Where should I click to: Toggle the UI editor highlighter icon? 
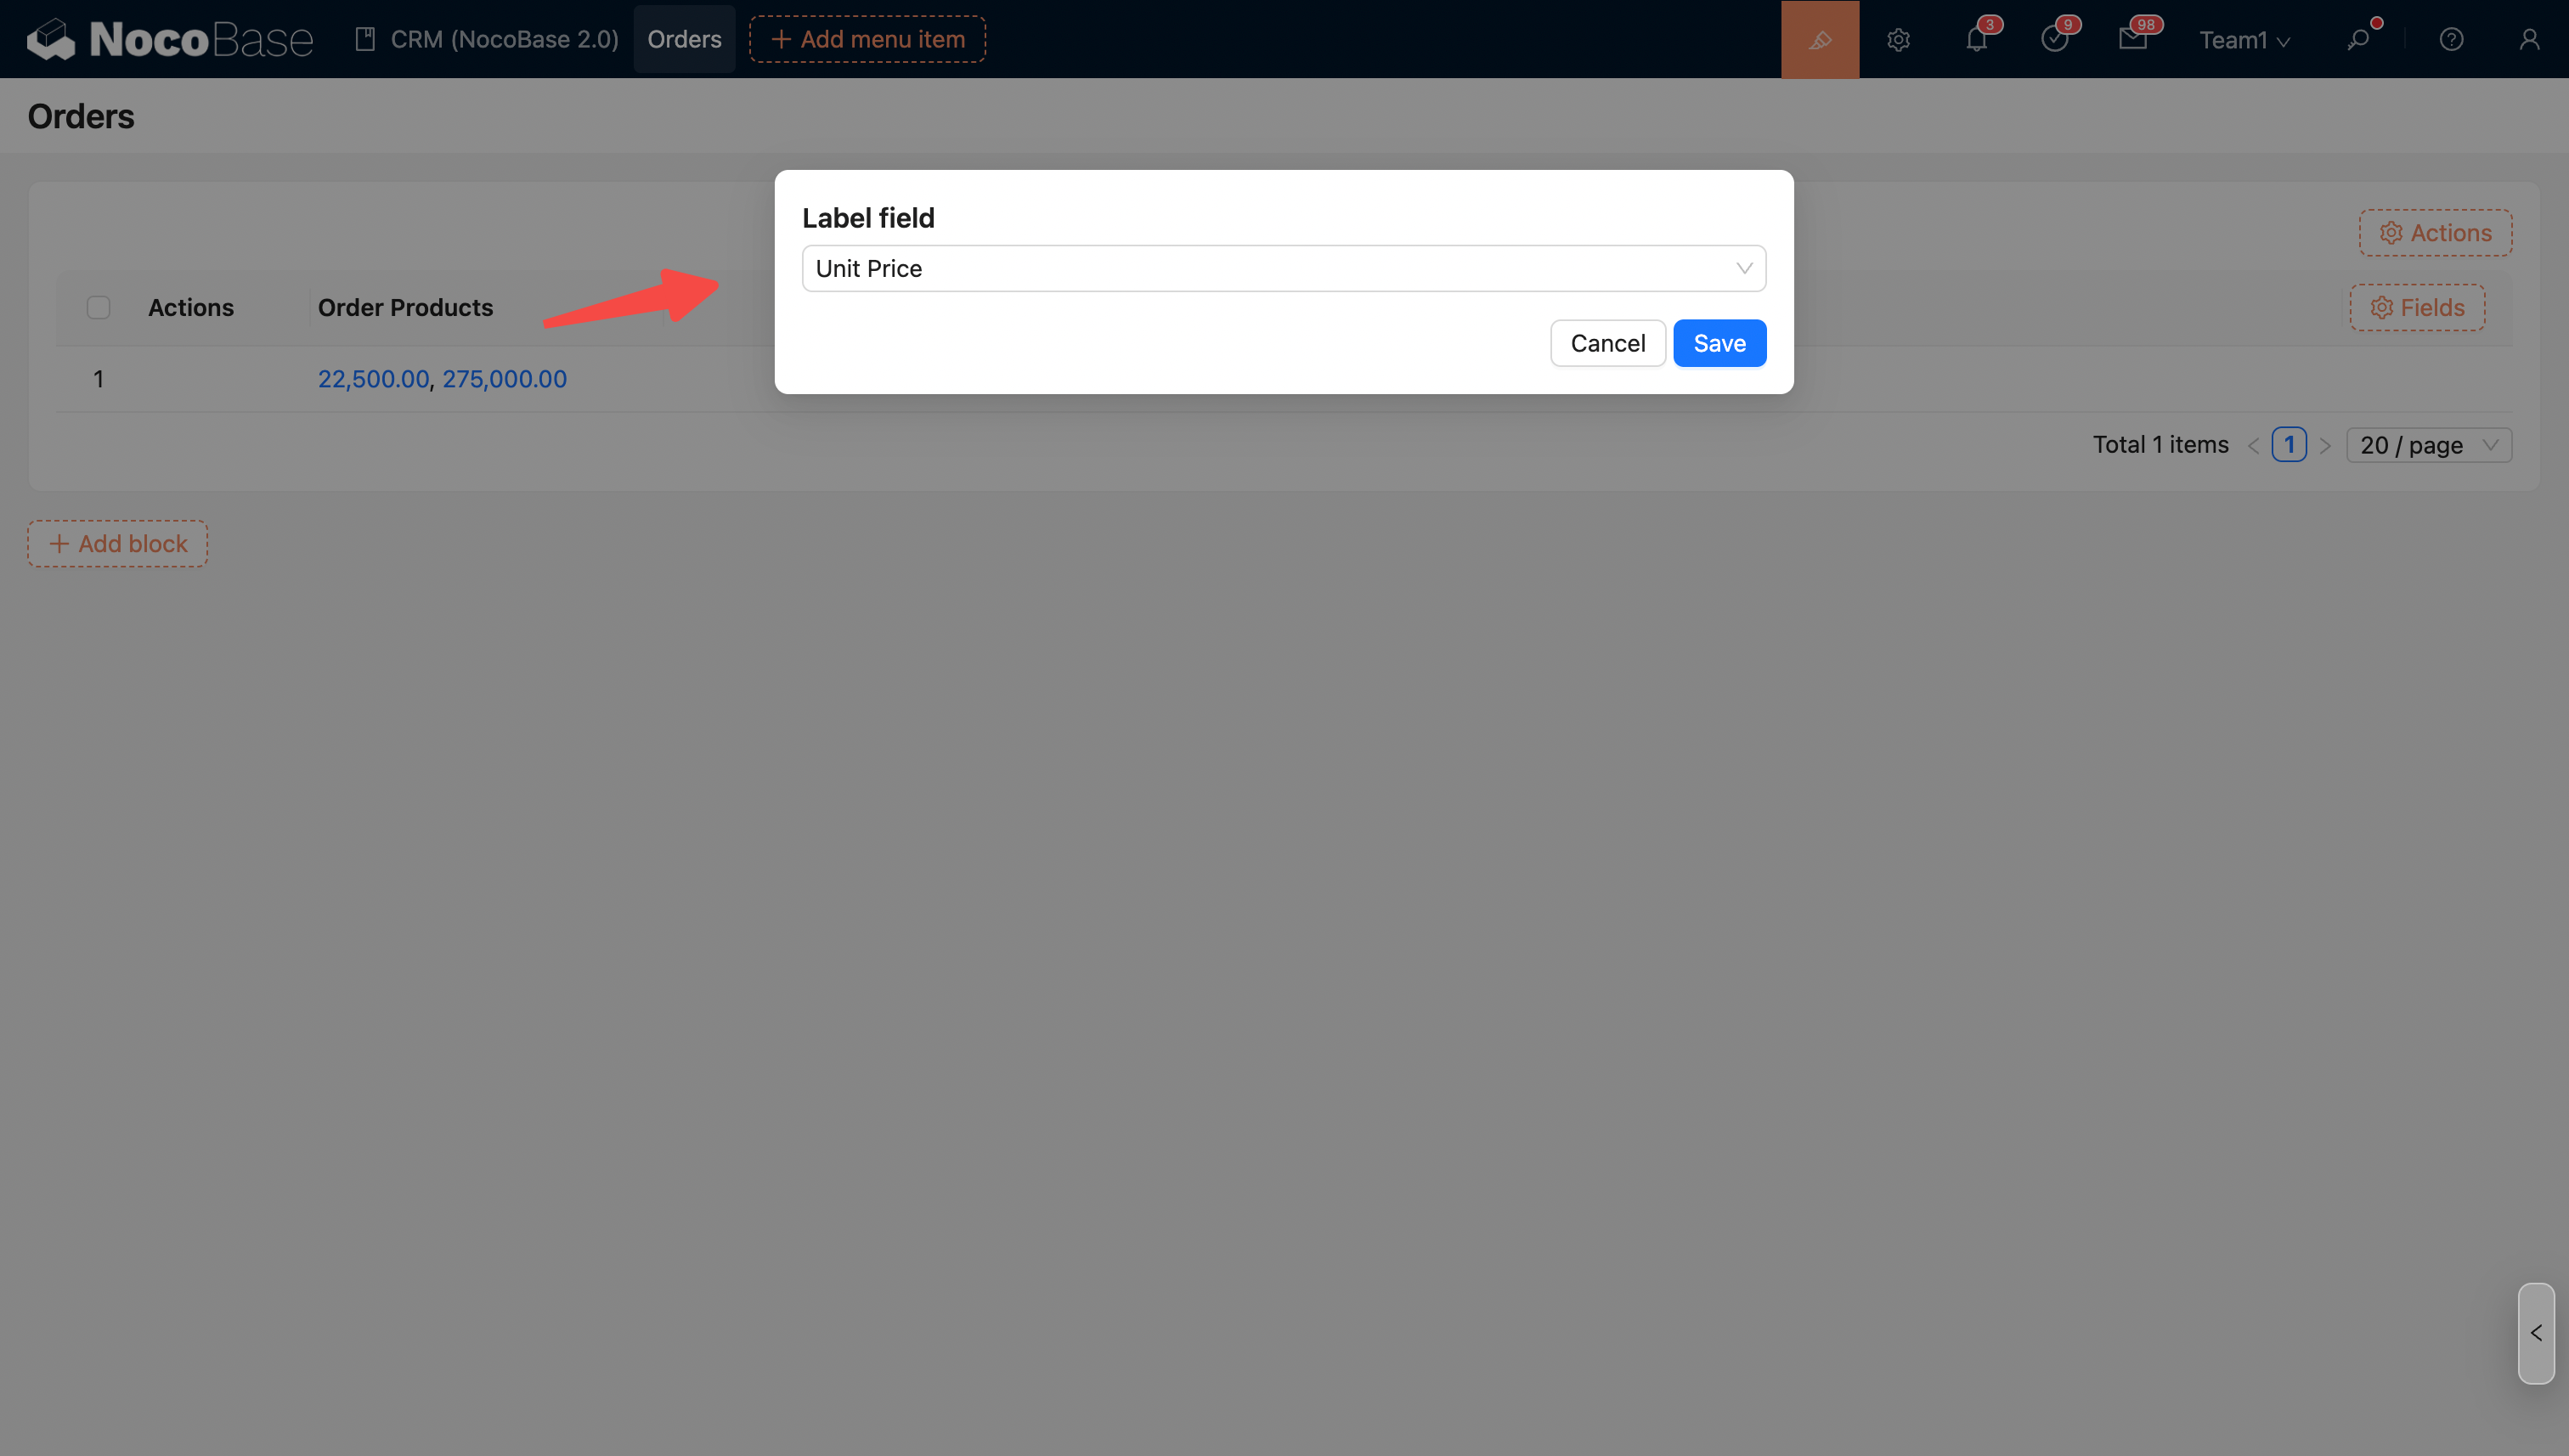(x=1820, y=39)
